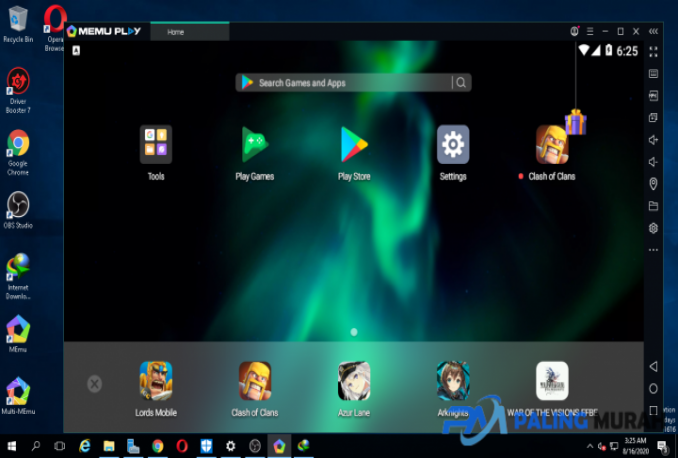
Task: Launch Clash of Clans from home screen
Action: [552, 145]
